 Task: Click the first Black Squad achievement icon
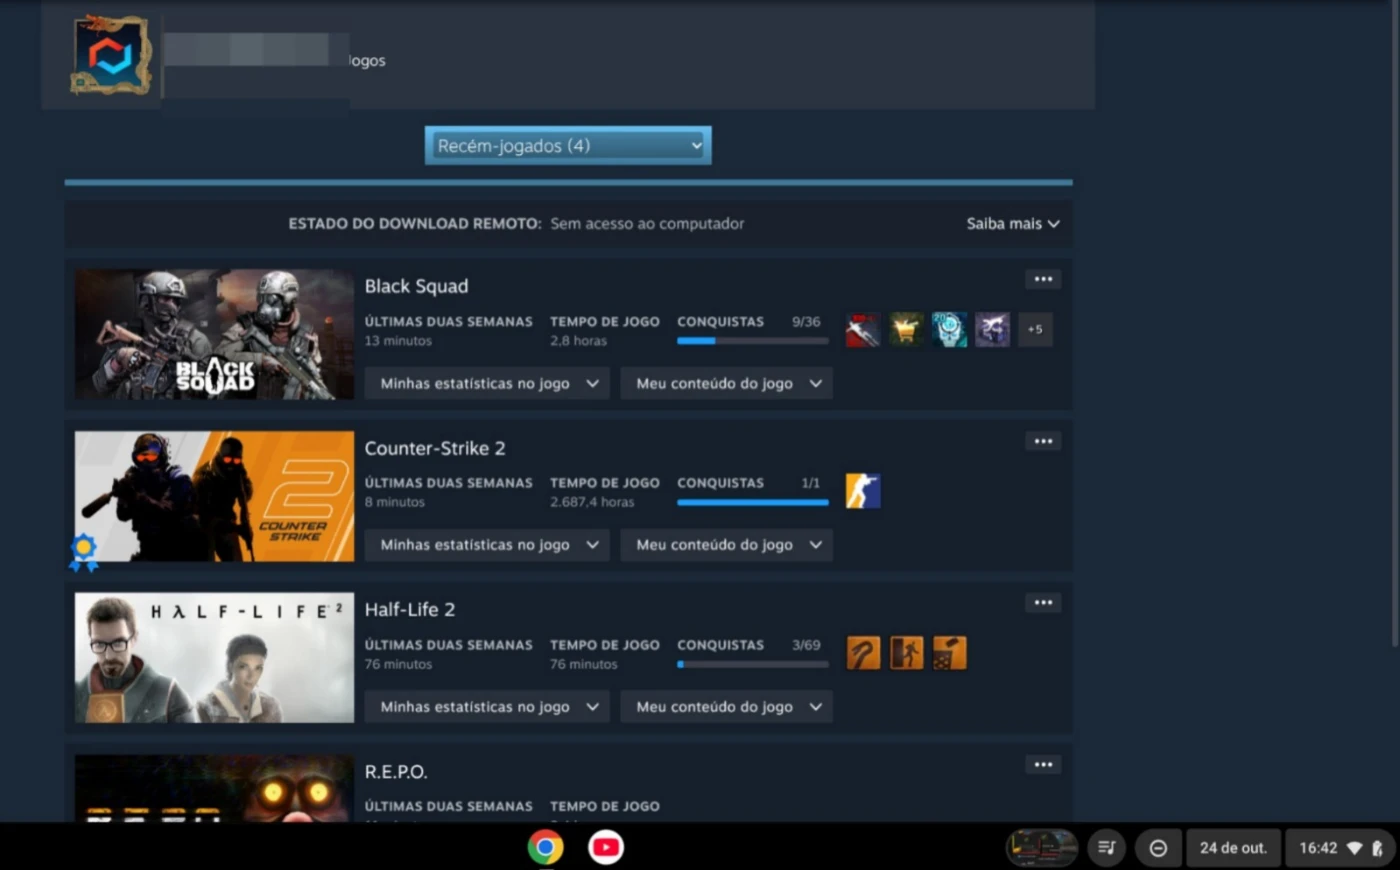click(863, 330)
